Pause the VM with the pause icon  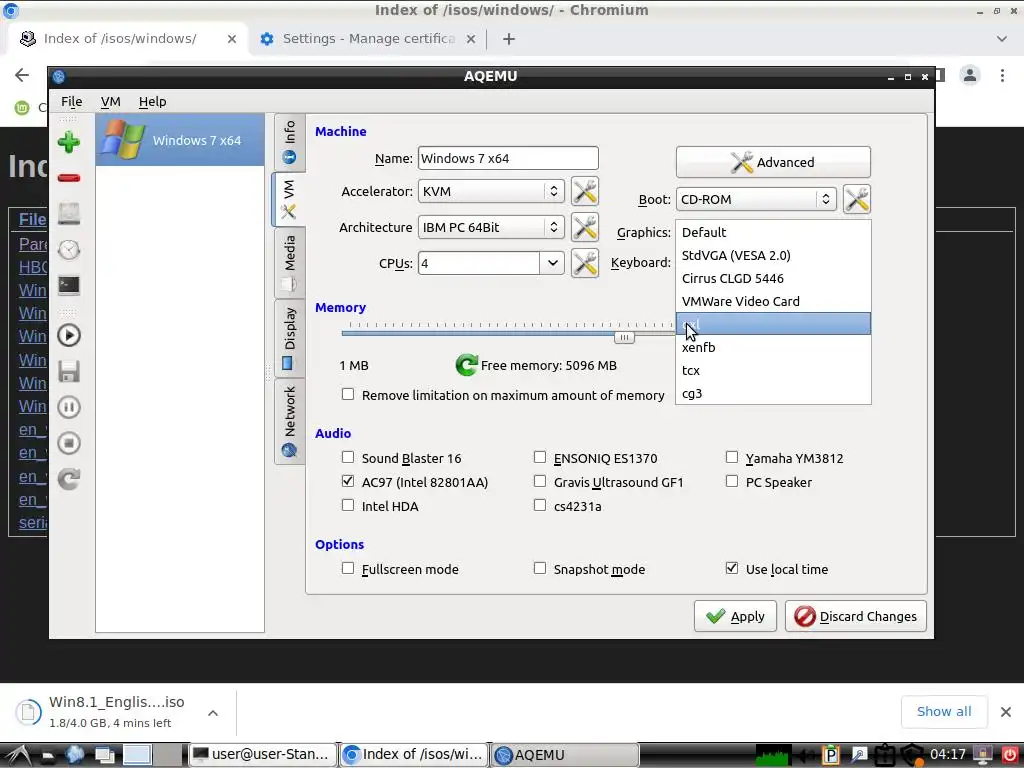(x=69, y=407)
